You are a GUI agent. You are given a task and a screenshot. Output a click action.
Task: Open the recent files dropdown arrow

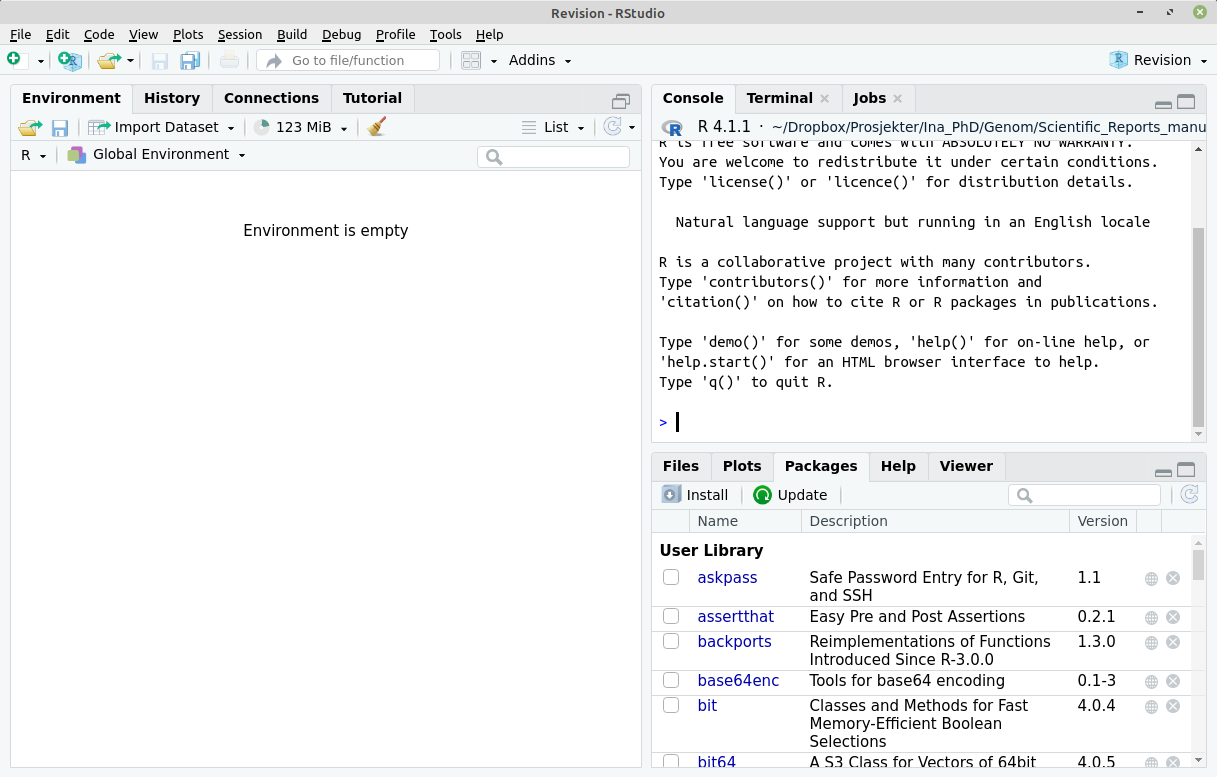click(130, 61)
